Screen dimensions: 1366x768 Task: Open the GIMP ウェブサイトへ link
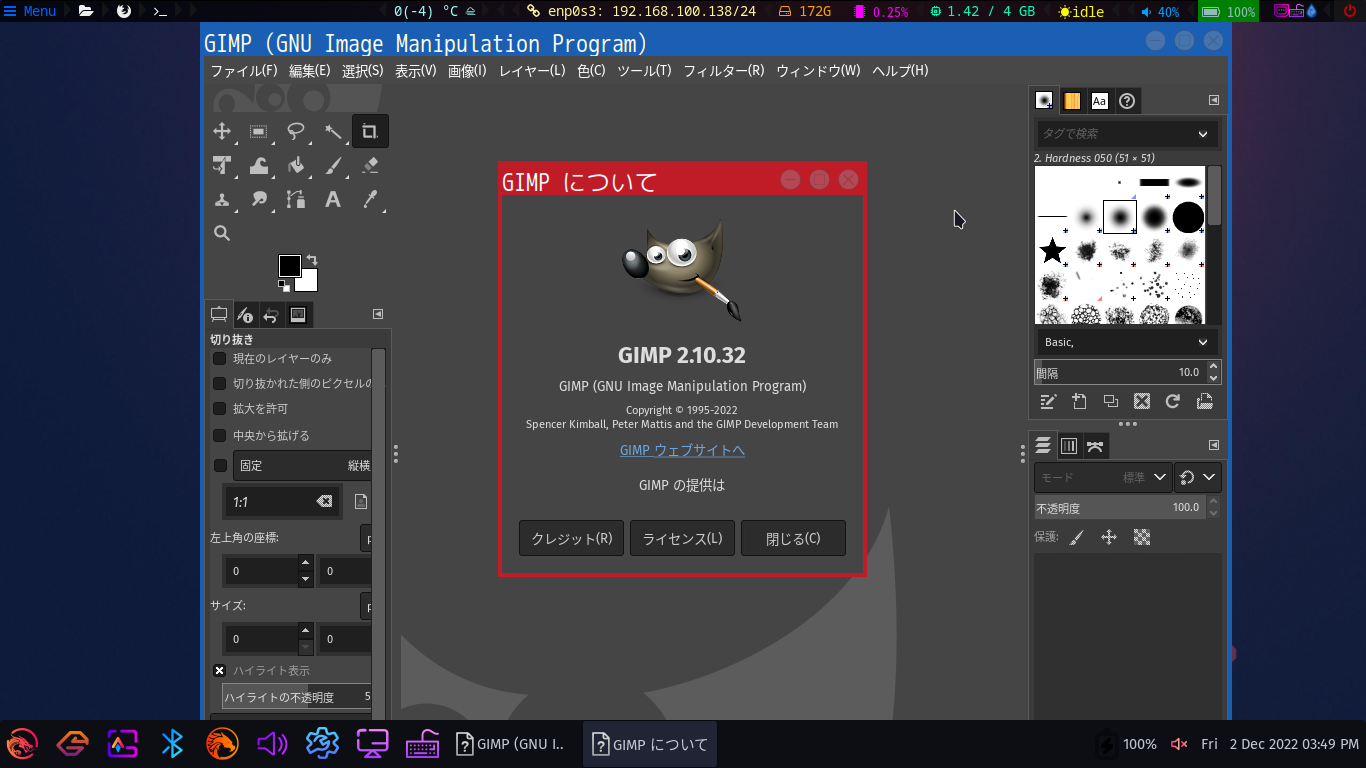click(682, 450)
